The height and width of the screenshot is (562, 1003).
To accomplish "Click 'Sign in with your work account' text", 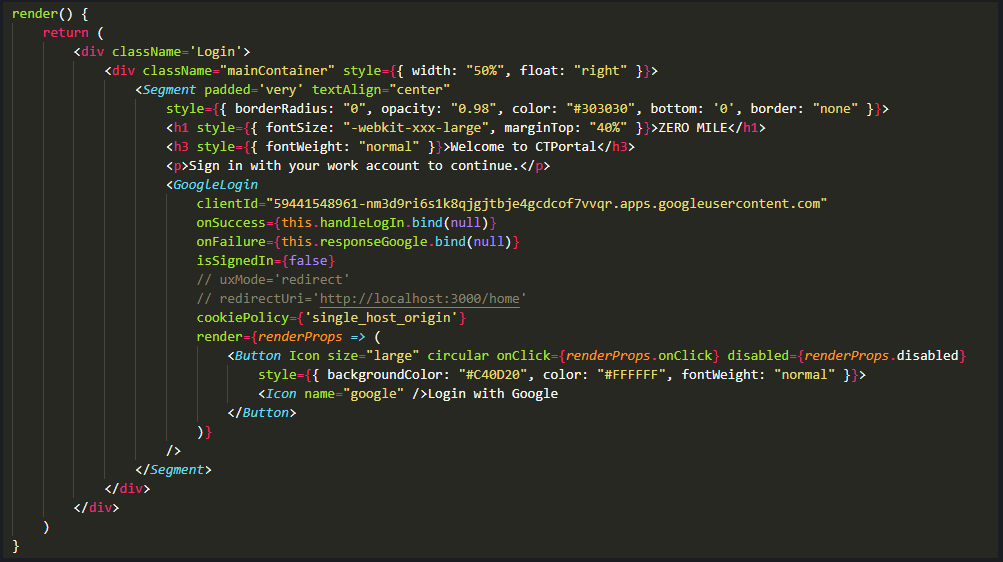I will click(x=307, y=166).
